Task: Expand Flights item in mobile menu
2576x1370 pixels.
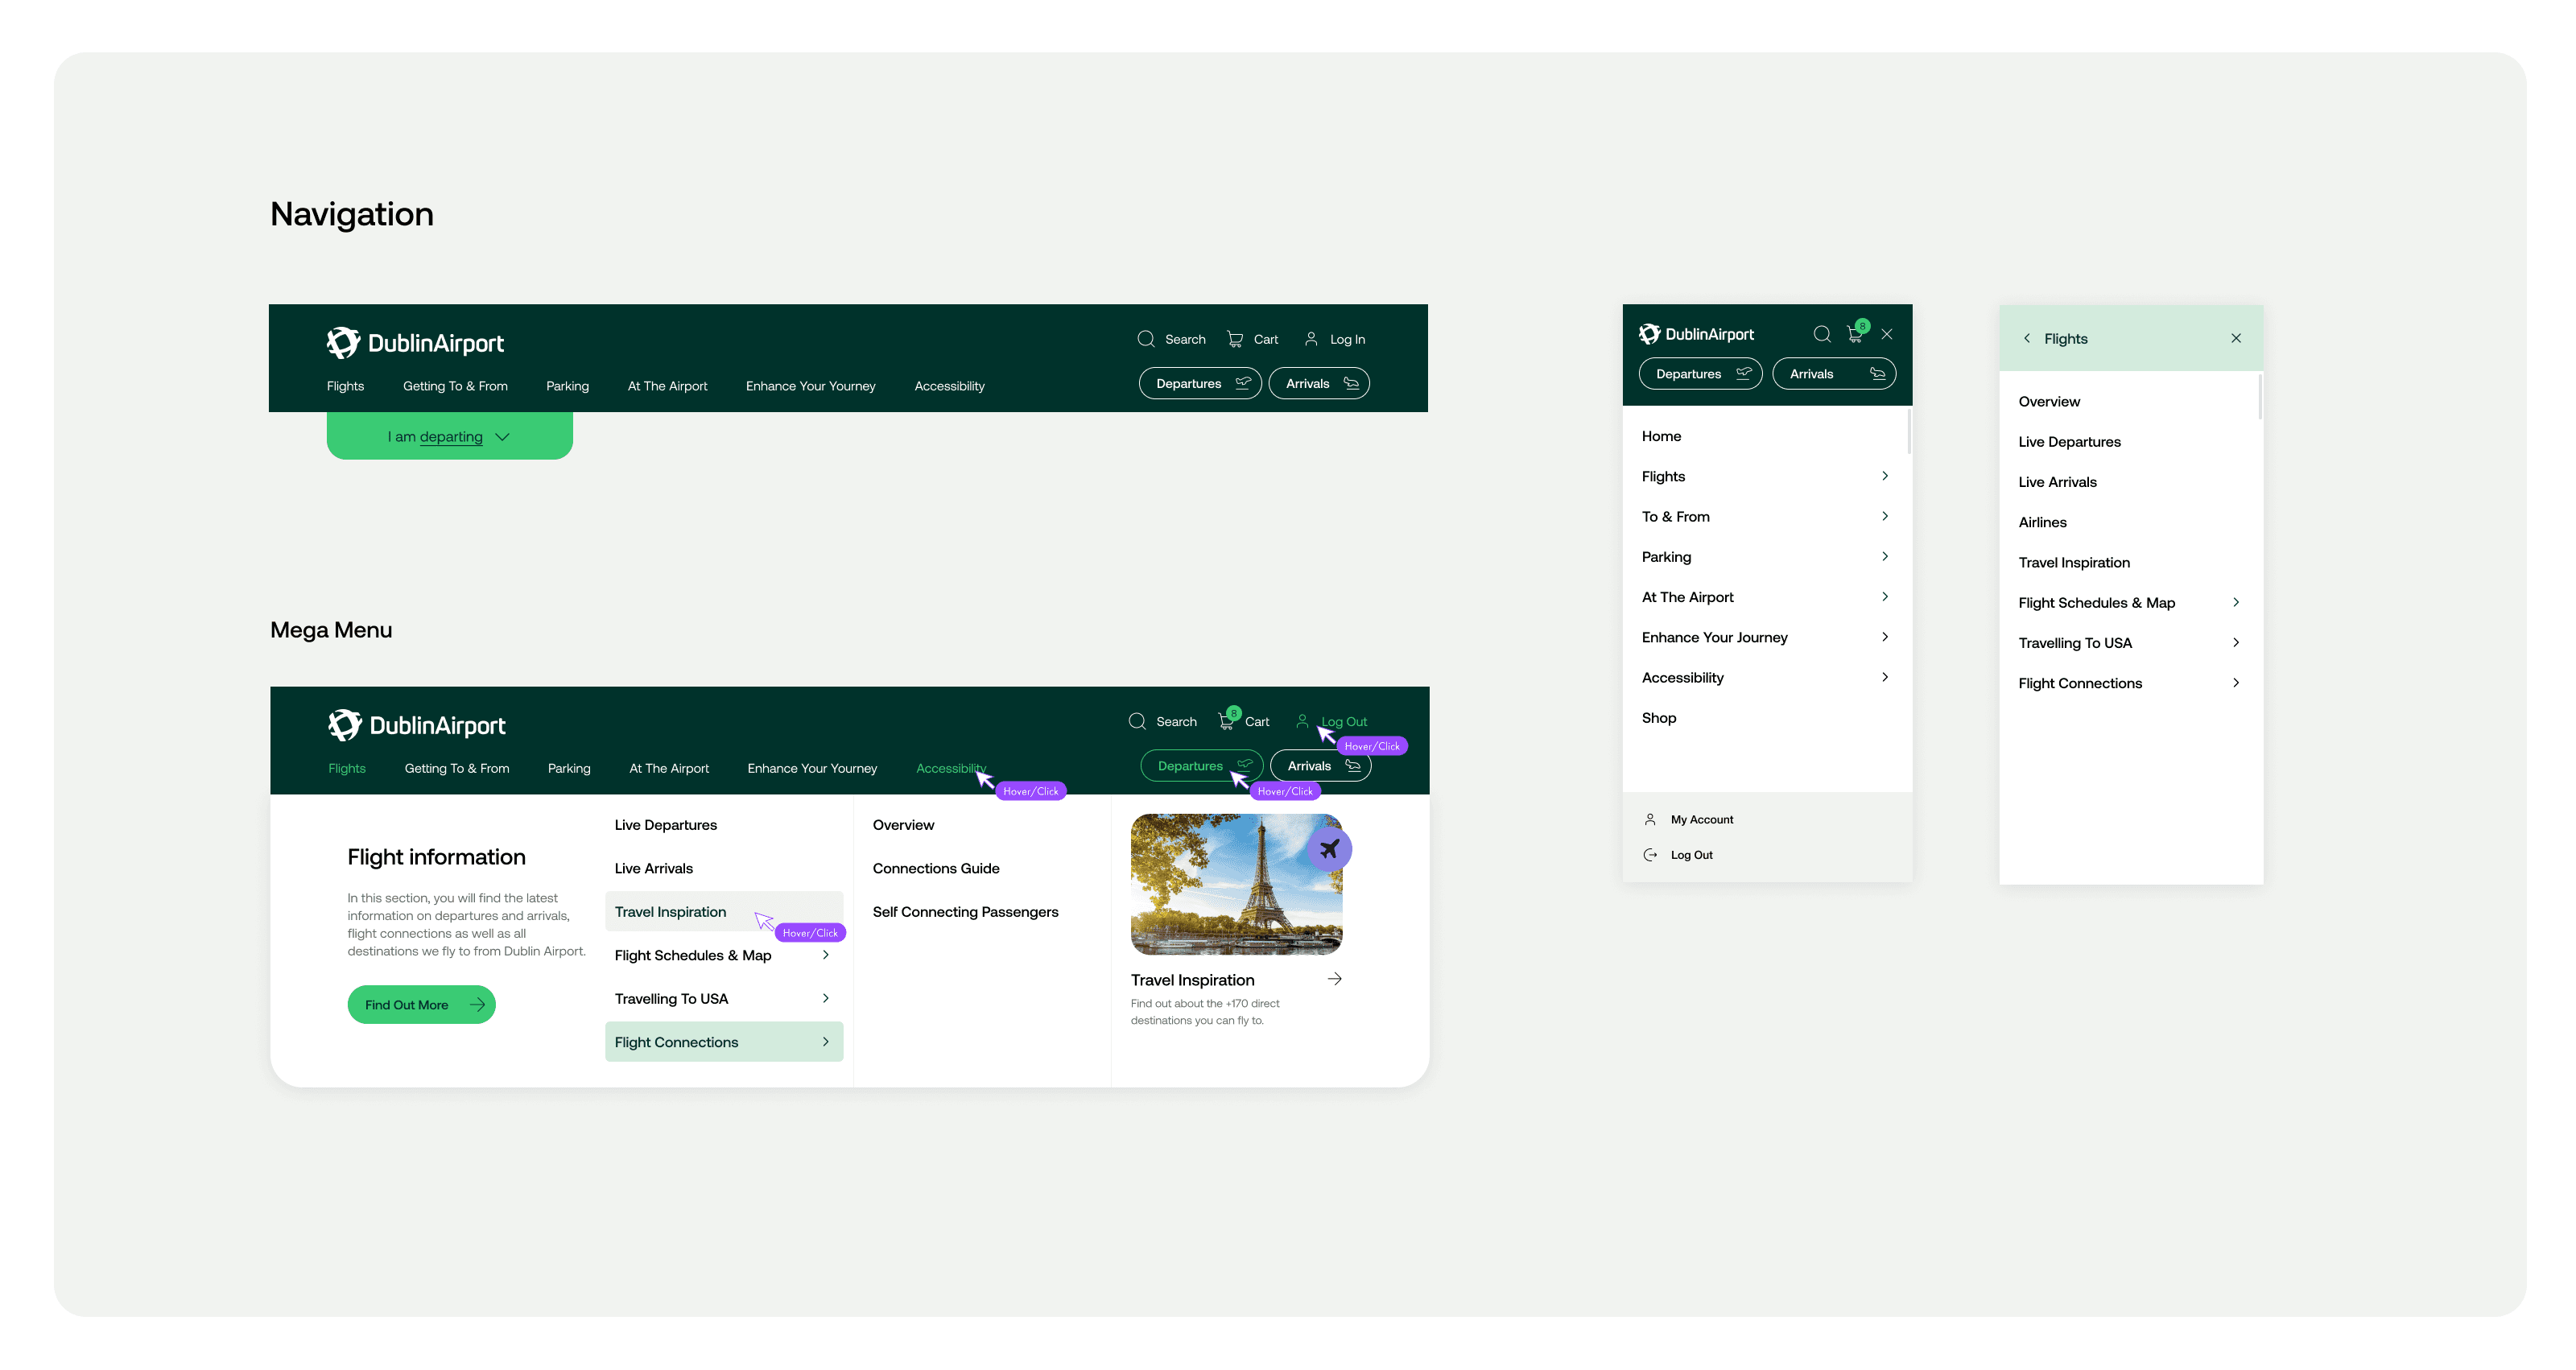Action: coord(1884,476)
